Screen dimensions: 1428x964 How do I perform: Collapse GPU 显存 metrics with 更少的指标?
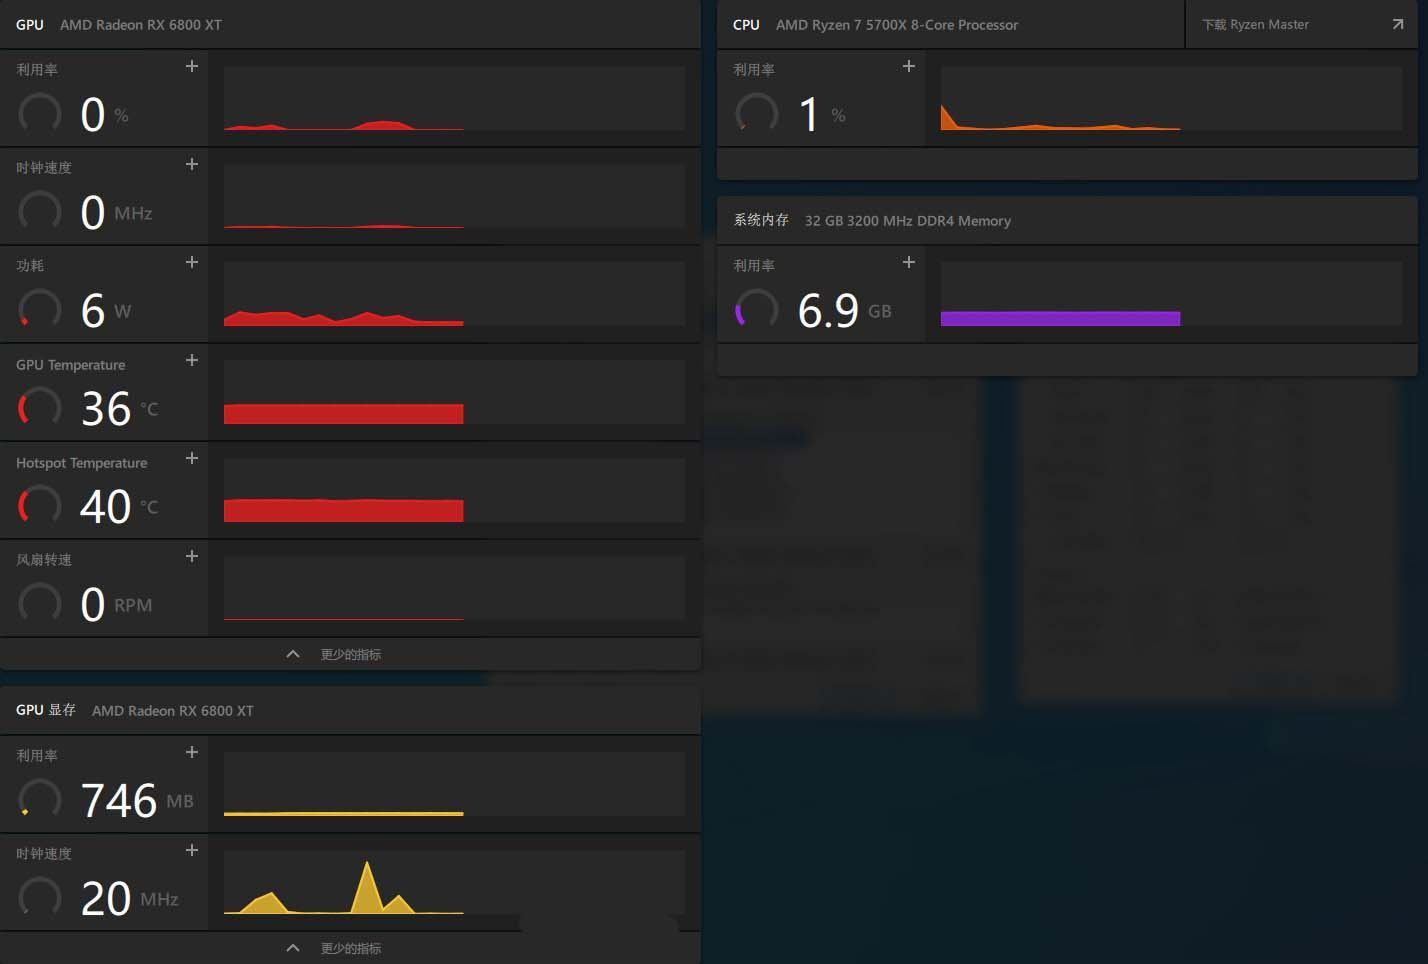pyautogui.click(x=335, y=948)
